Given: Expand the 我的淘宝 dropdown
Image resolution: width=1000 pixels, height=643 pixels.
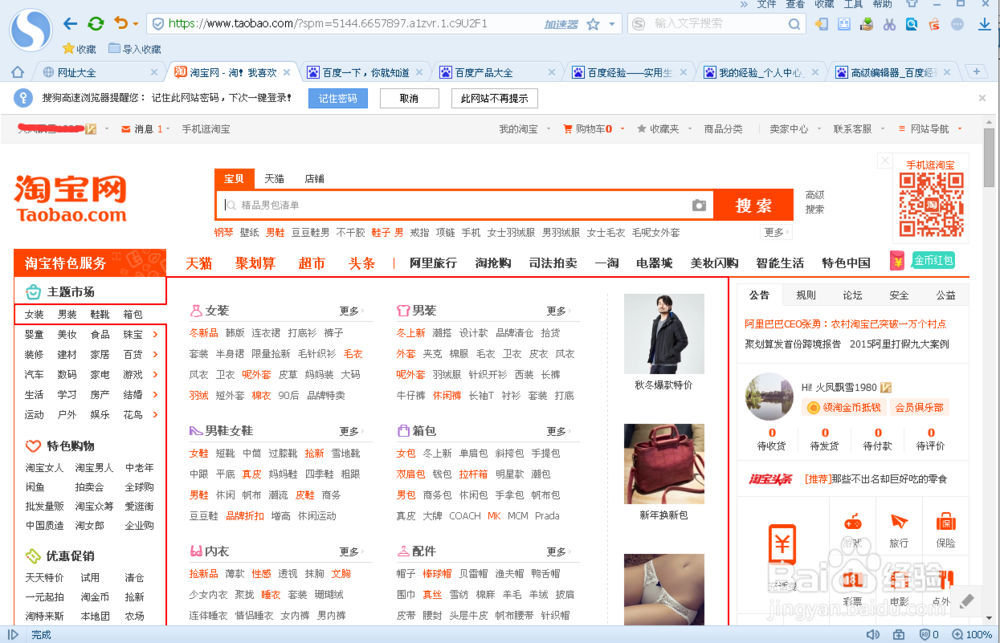Looking at the screenshot, I should point(549,129).
